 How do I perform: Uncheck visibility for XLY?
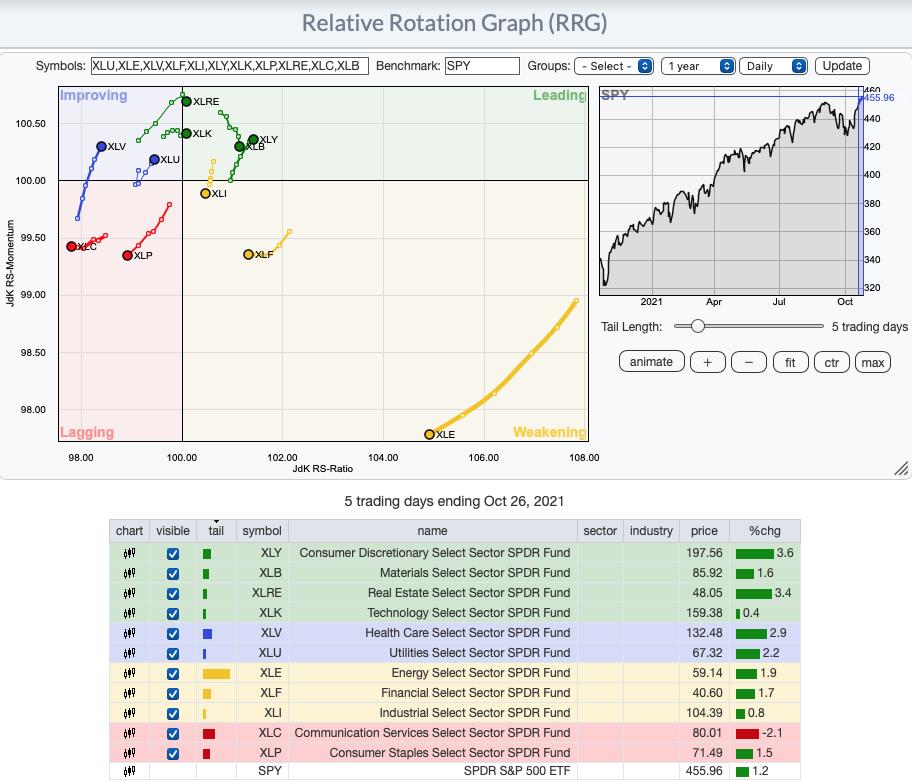click(x=173, y=554)
